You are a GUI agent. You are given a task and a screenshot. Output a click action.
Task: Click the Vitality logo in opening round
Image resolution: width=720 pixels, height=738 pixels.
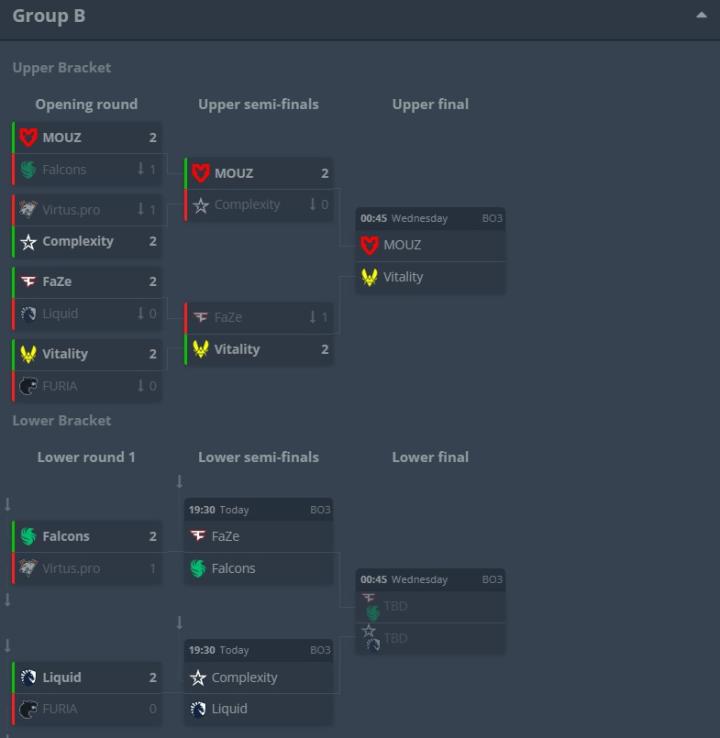[x=28, y=354]
